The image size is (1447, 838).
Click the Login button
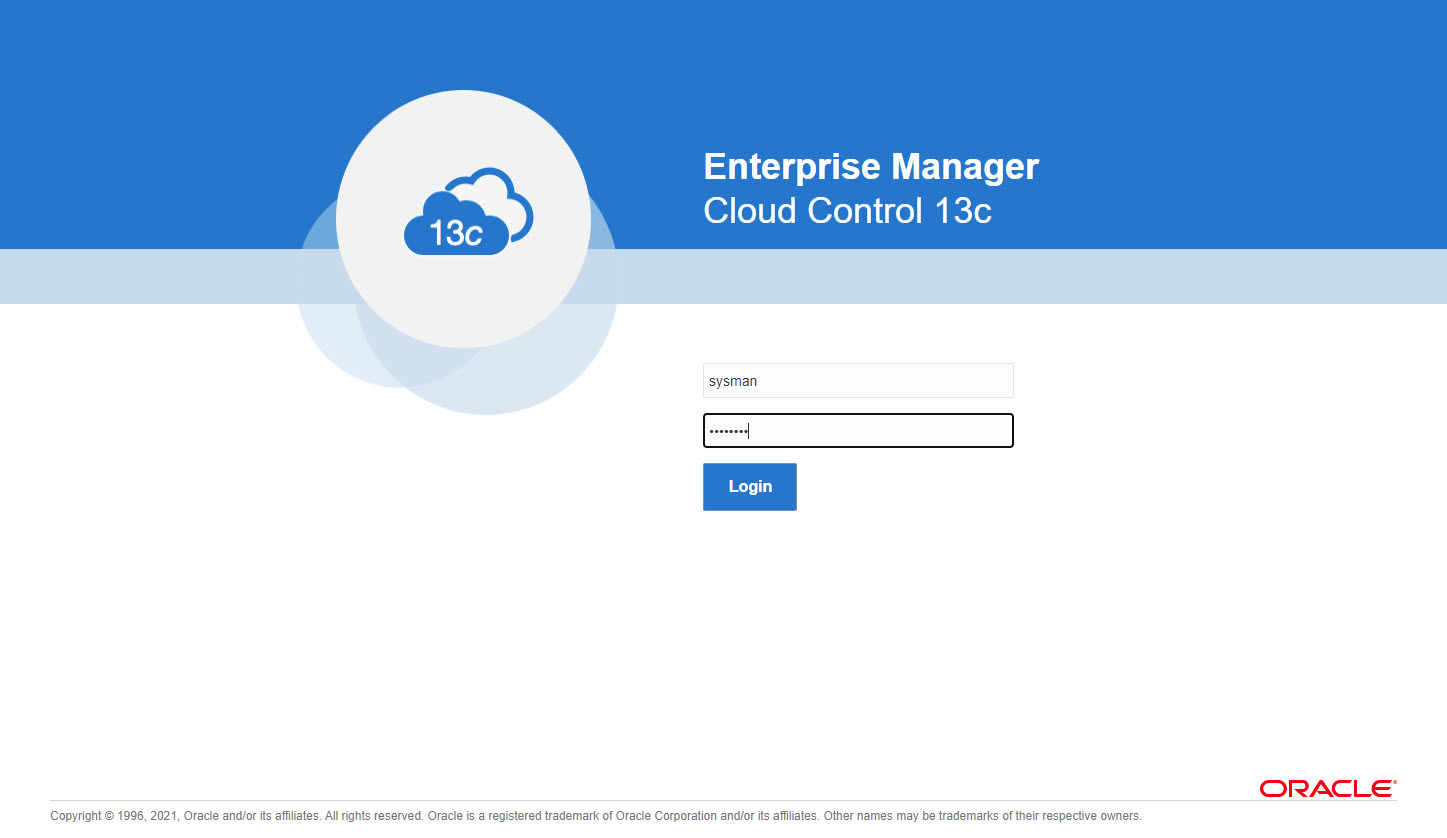[x=750, y=487]
